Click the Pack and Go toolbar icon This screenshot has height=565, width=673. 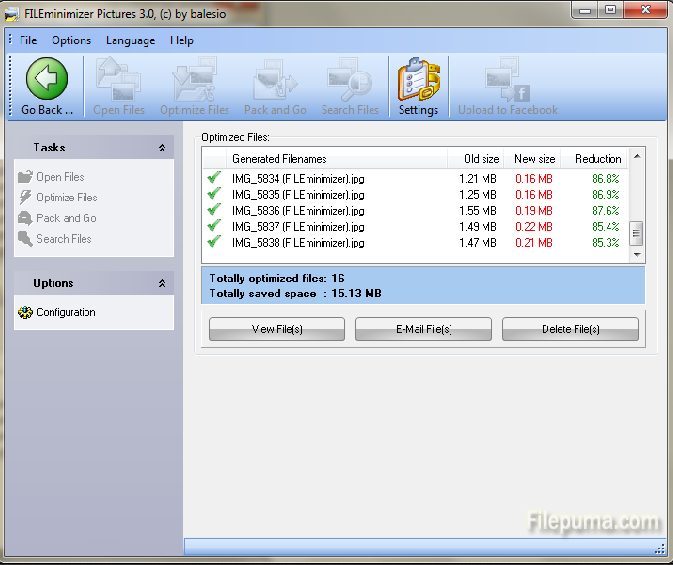[275, 80]
